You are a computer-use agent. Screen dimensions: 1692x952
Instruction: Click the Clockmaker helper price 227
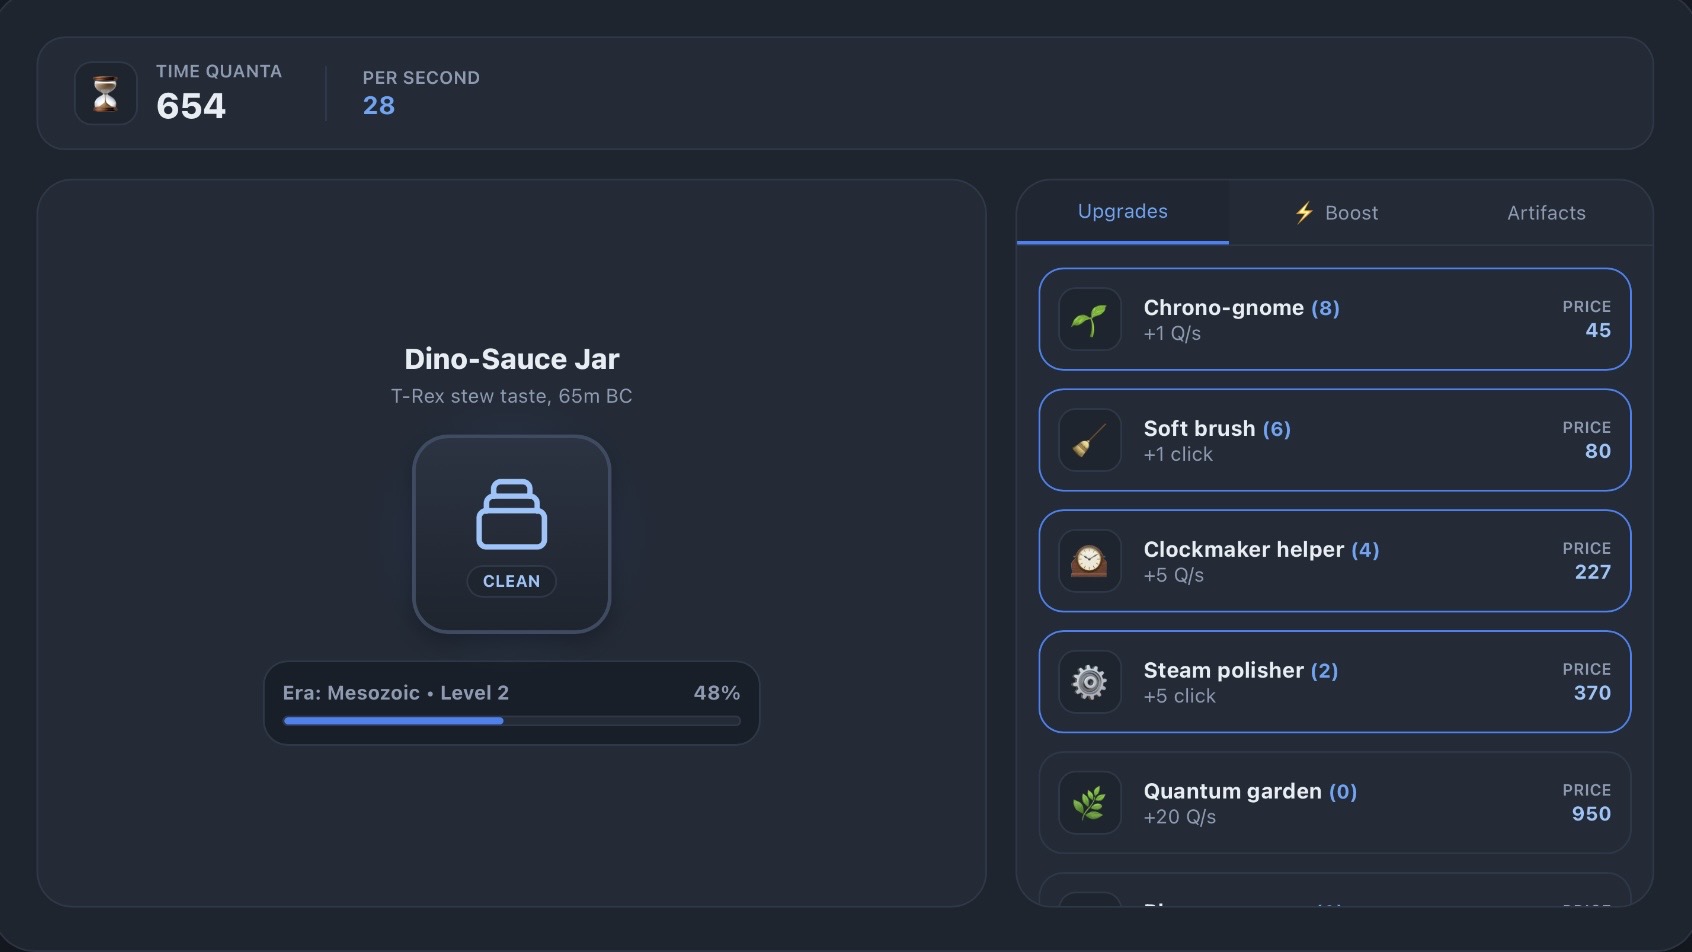pos(1593,573)
